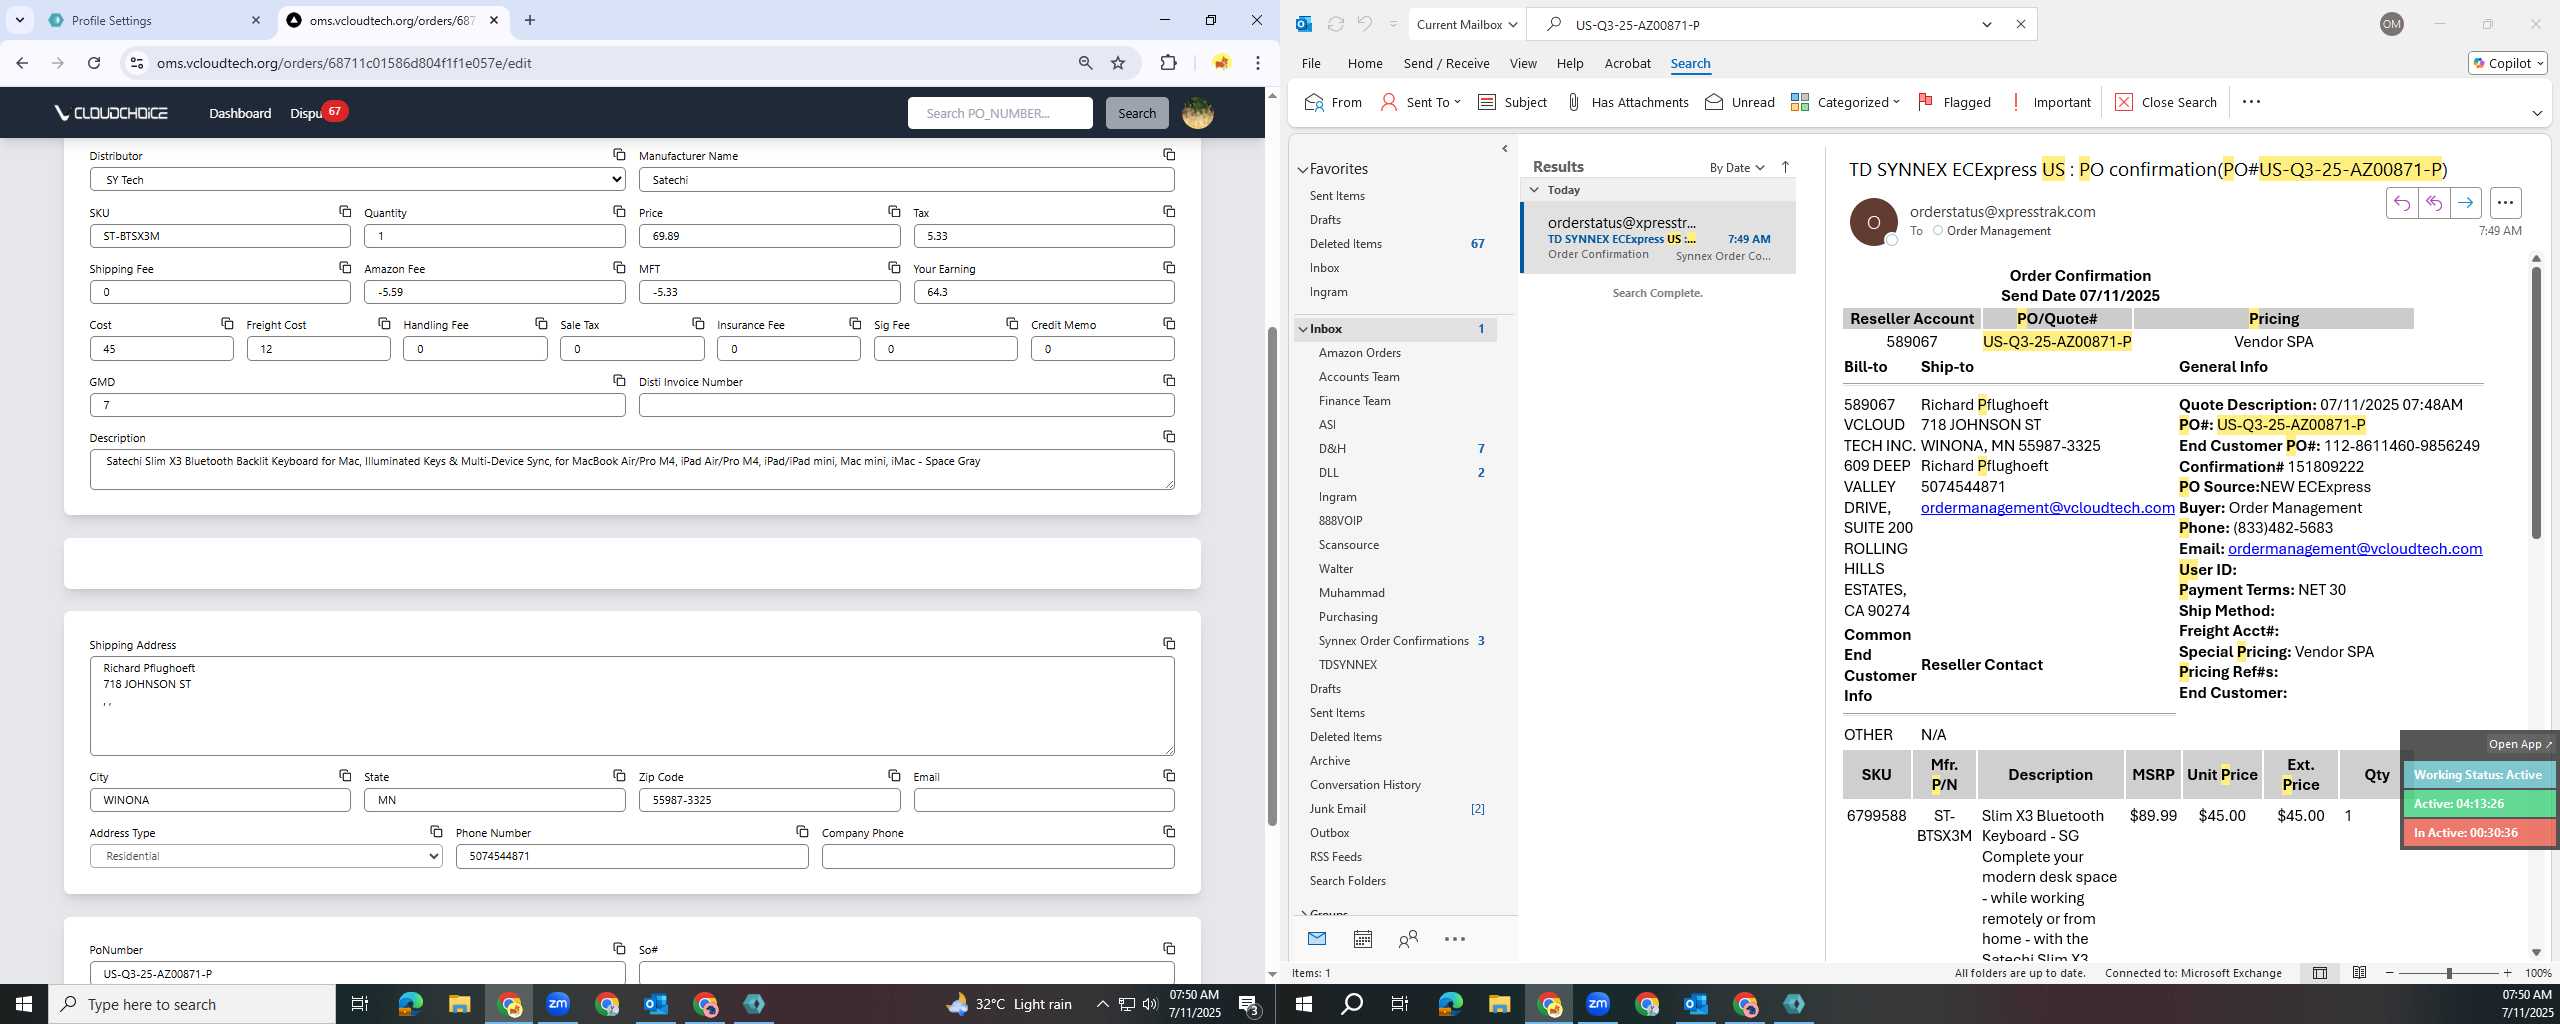Open Outlook people view icon
2560x1024 pixels.
pos(1408,939)
